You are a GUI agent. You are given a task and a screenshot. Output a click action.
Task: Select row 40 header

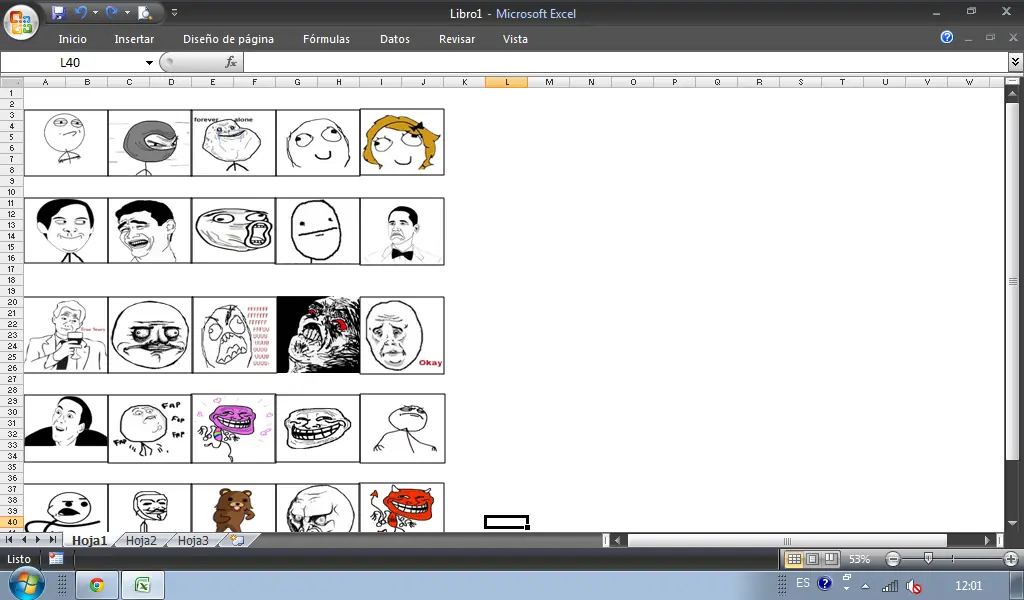coord(12,522)
